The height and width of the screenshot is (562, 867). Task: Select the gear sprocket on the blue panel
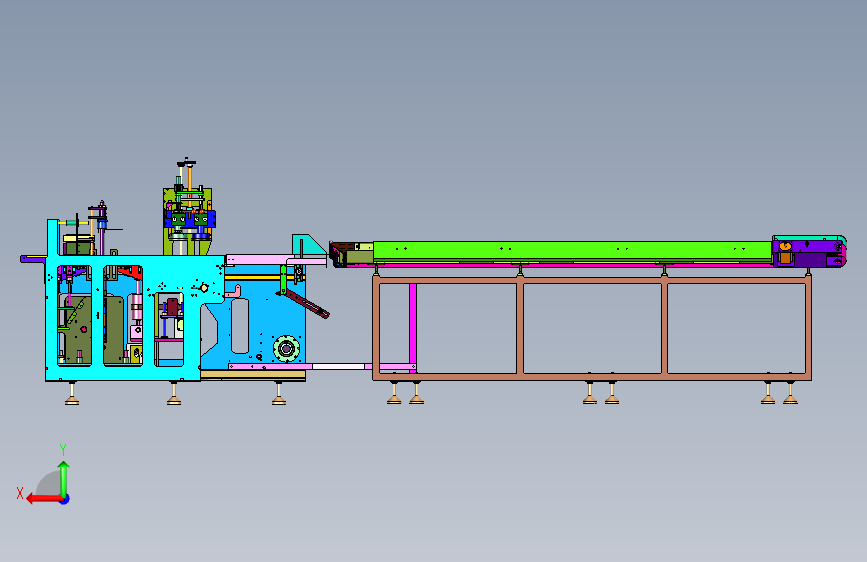[286, 349]
